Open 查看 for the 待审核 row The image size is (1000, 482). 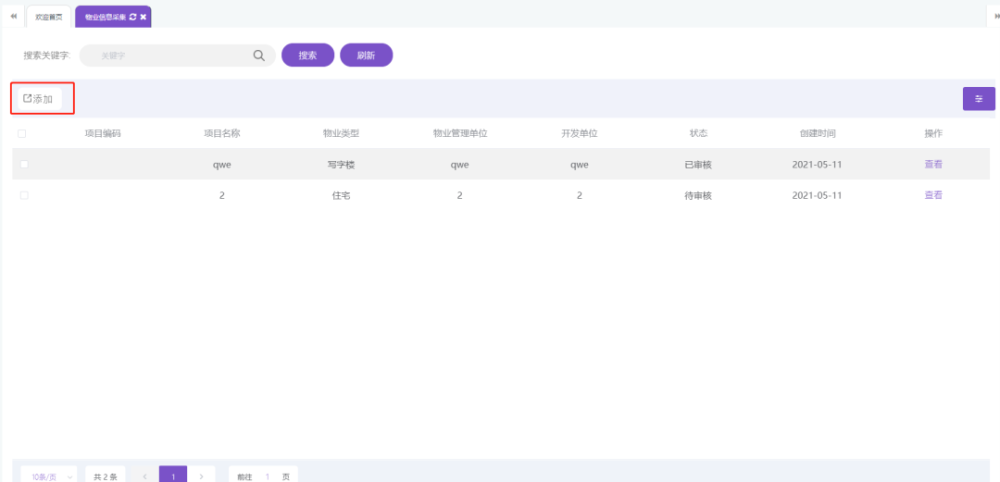point(934,196)
